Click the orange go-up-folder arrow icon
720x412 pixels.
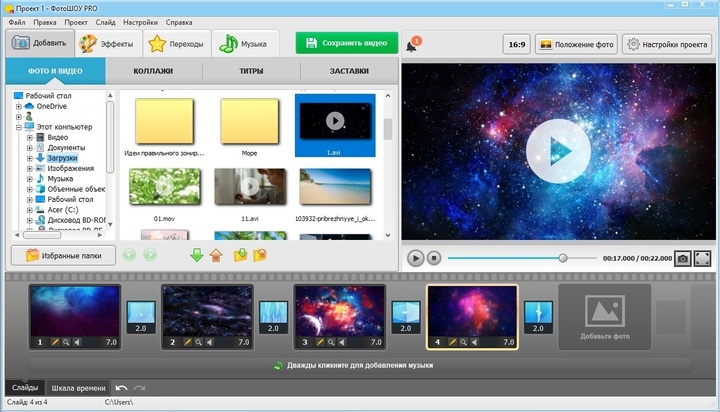click(216, 255)
